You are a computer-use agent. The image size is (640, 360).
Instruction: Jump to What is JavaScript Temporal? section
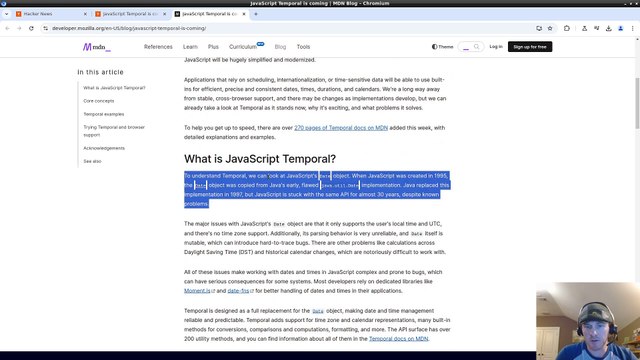tap(114, 88)
